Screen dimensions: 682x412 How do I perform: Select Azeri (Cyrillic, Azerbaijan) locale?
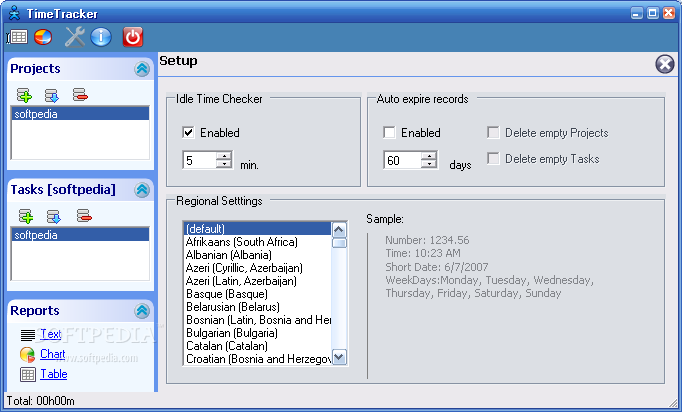257,268
